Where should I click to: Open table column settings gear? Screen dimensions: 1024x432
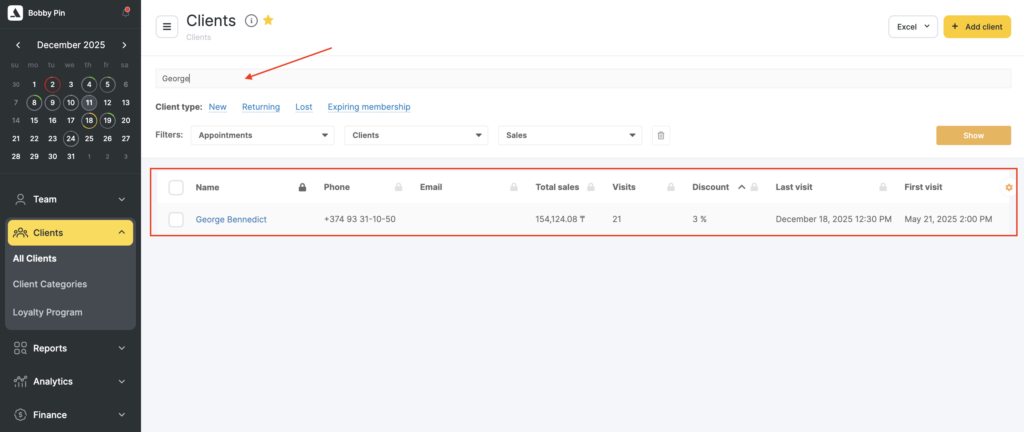tap(1008, 187)
